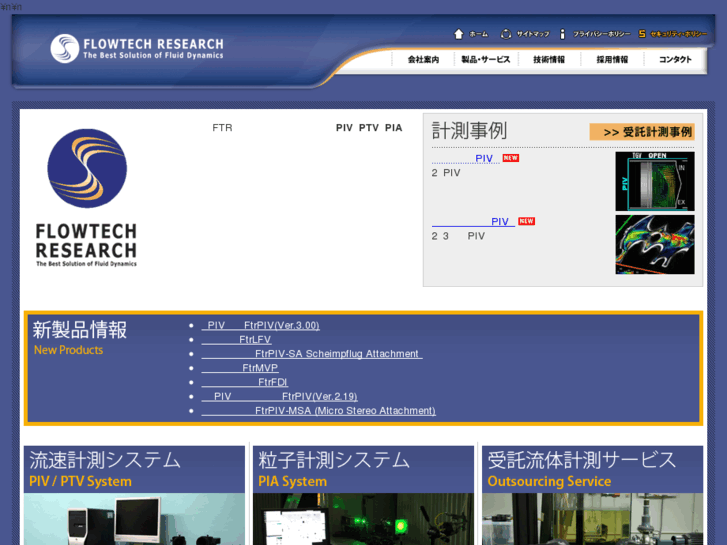Open the FtrMVP product link
Screen dimensions: 727x545
pos(240,368)
